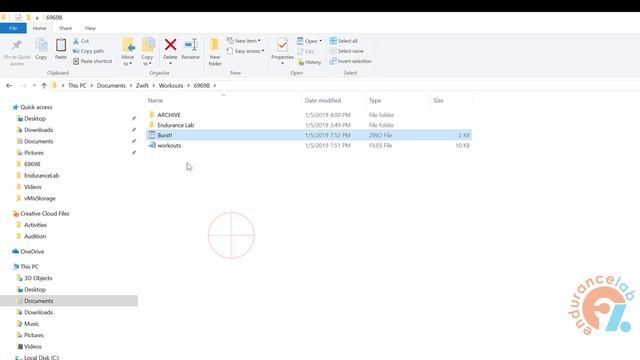Create a New folder

215,52
